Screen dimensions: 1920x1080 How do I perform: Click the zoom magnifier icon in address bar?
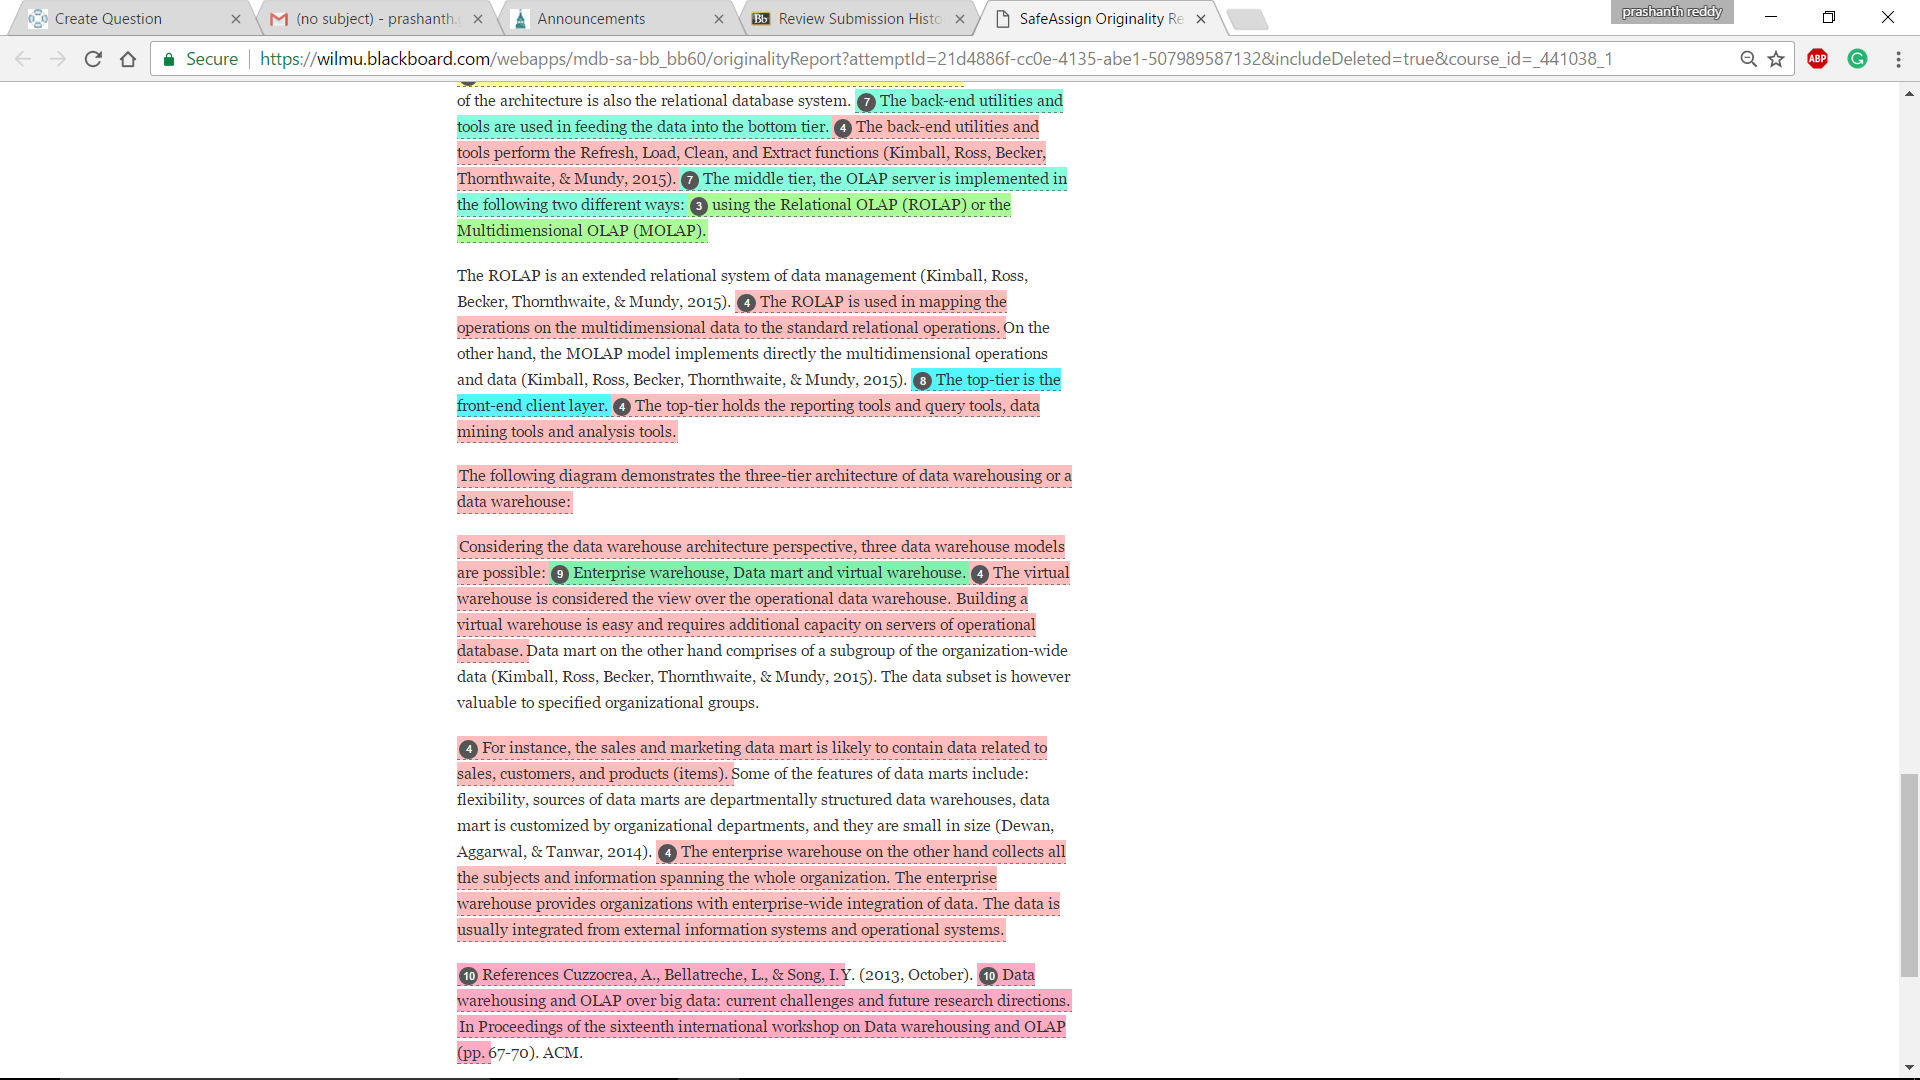(1748, 59)
